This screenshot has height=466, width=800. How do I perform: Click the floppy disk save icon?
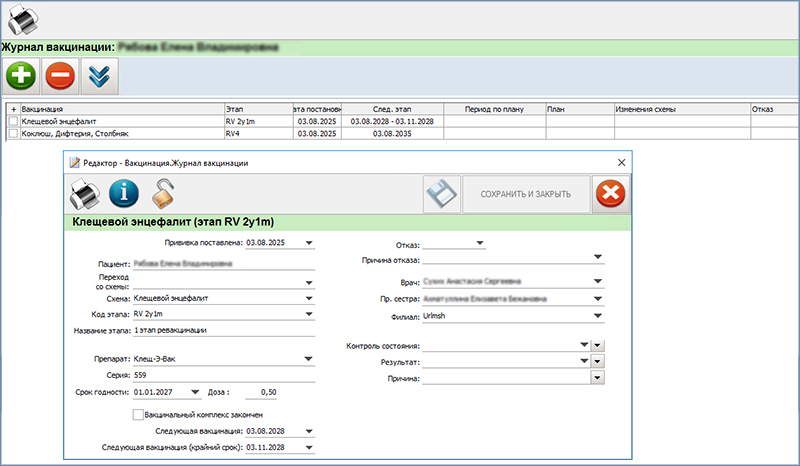tap(440, 194)
